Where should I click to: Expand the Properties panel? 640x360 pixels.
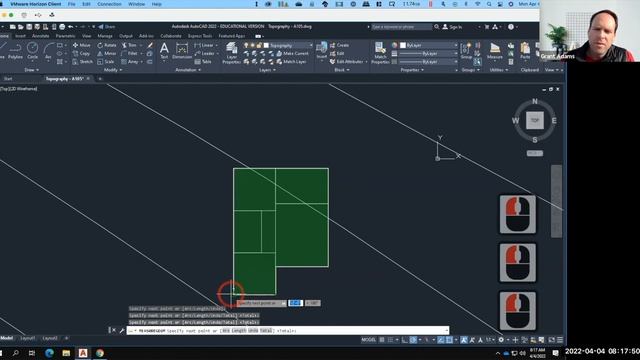(412, 70)
